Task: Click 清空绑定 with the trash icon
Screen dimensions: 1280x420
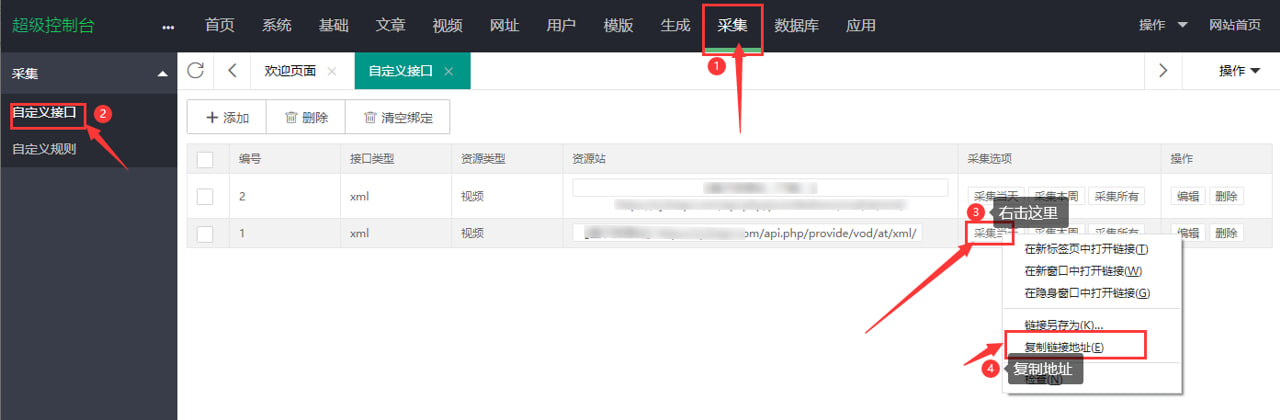Action: click(x=398, y=117)
